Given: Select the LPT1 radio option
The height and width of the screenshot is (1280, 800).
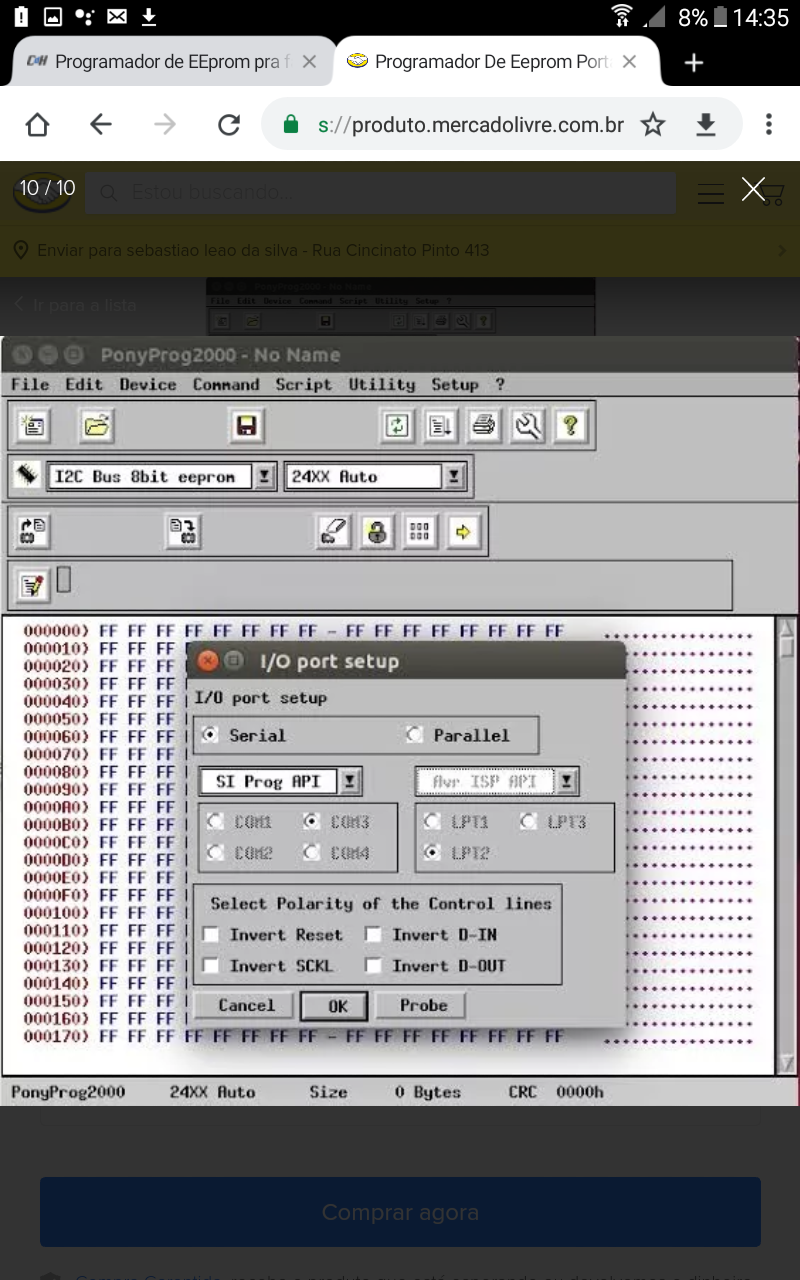Looking at the screenshot, I should (432, 822).
